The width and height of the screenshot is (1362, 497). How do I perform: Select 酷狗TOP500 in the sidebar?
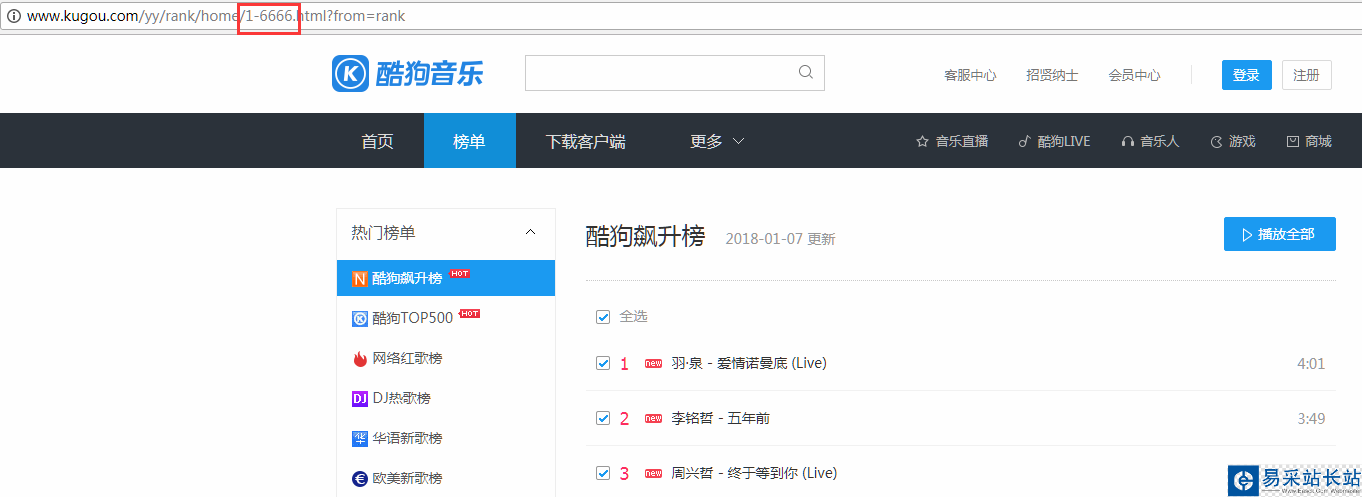(446, 319)
